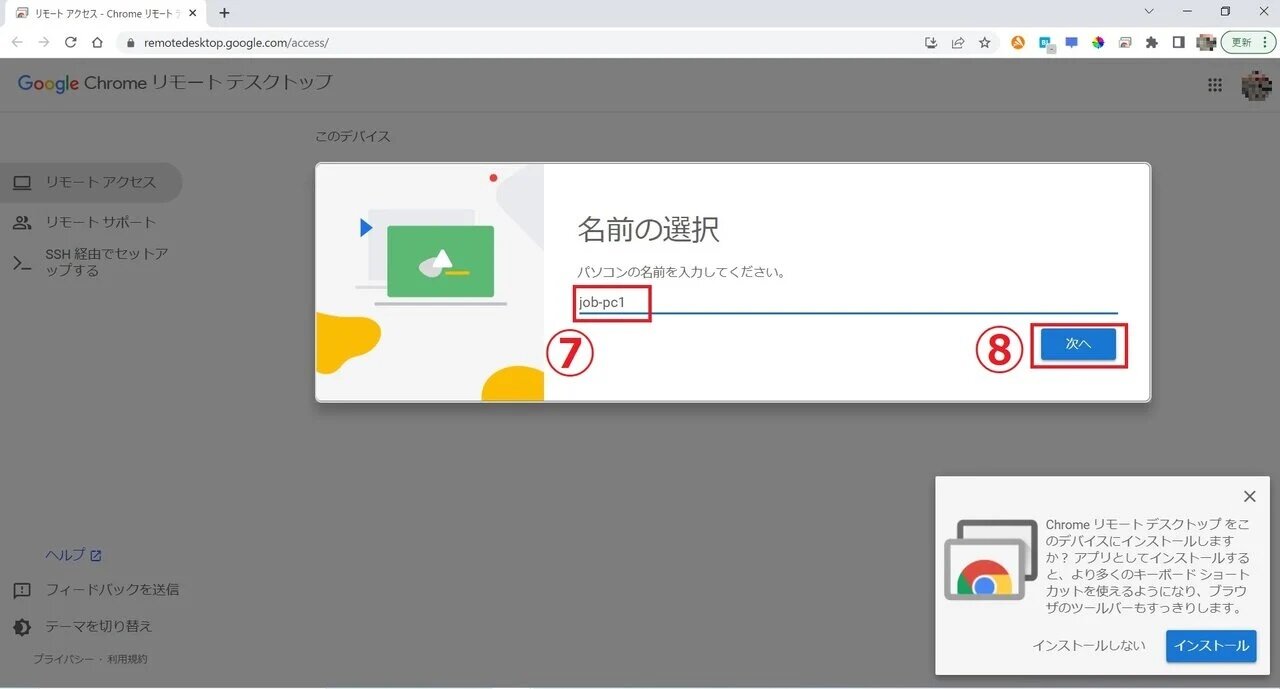Click the teal extension icon with a badge
Screen dimensions: 1280x689
[1046, 43]
